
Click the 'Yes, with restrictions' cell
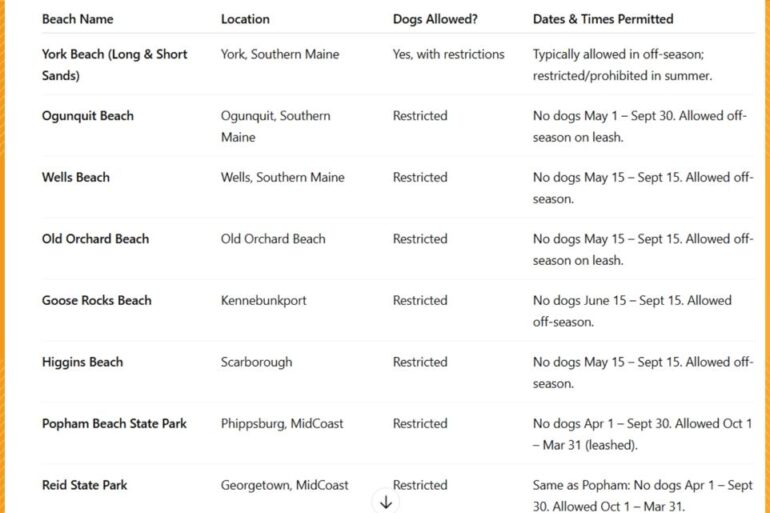click(x=448, y=54)
